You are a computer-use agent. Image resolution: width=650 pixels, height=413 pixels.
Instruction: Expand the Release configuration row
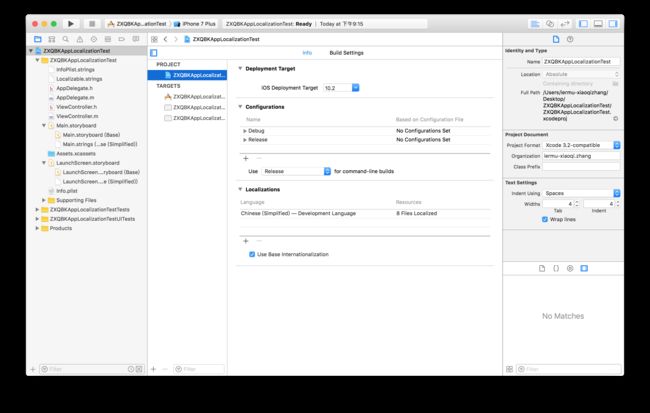245,140
